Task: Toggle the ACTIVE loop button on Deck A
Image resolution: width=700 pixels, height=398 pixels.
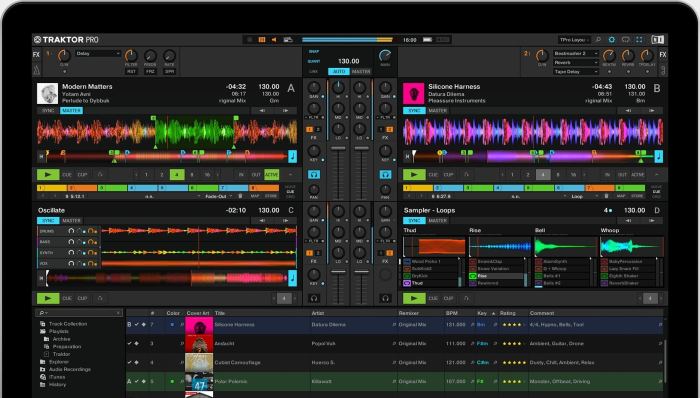Action: 271,175
